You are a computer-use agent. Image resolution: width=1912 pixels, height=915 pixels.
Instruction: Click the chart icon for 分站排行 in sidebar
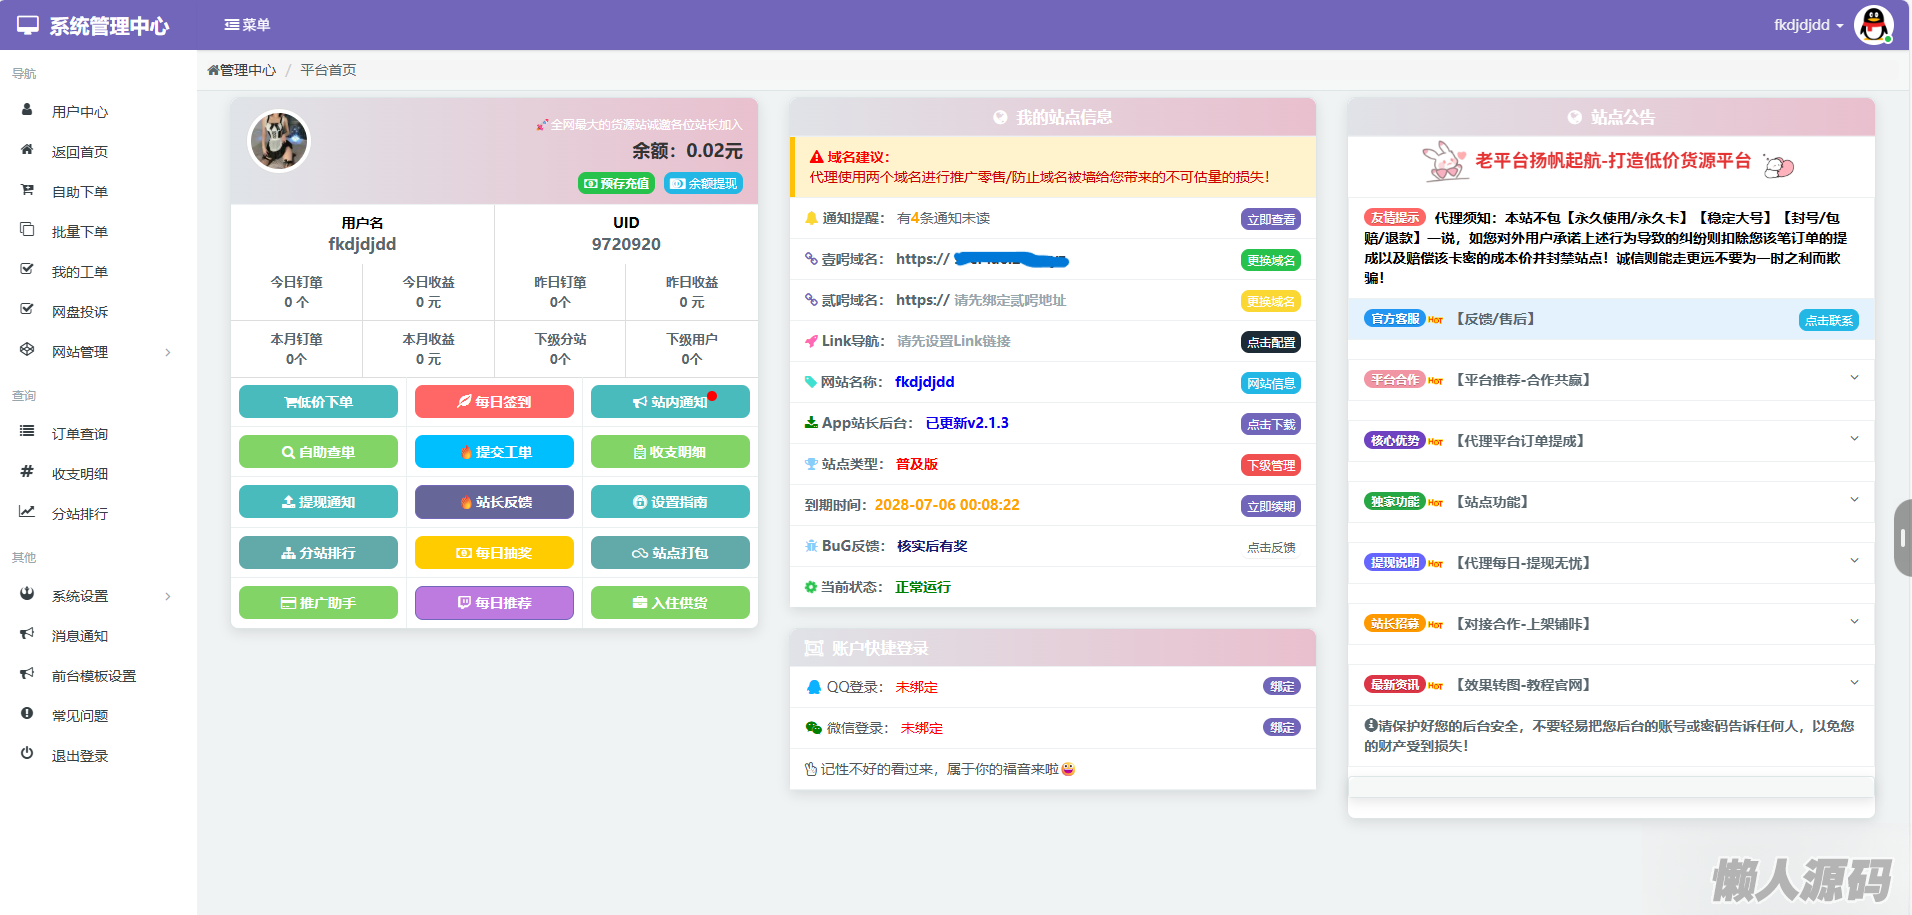pyautogui.click(x=27, y=512)
